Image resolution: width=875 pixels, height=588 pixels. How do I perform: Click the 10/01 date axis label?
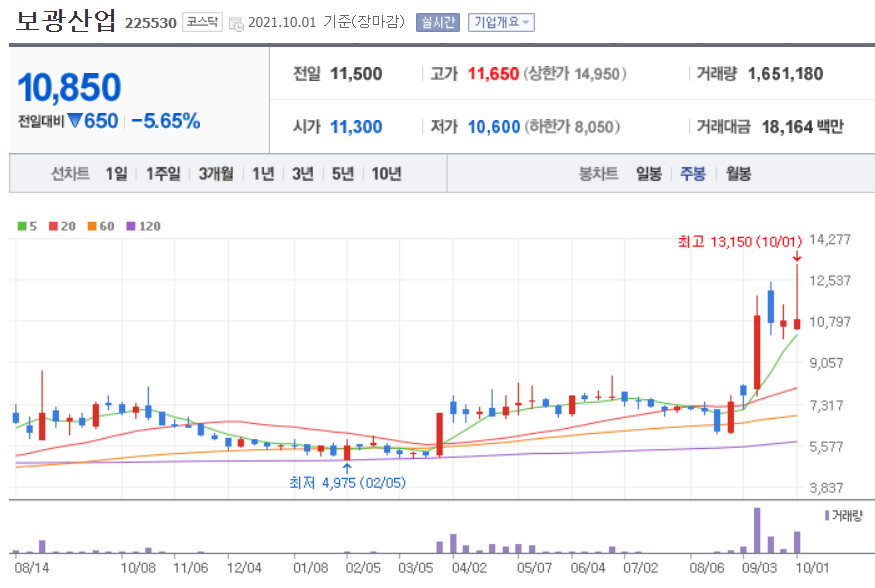[x=812, y=568]
